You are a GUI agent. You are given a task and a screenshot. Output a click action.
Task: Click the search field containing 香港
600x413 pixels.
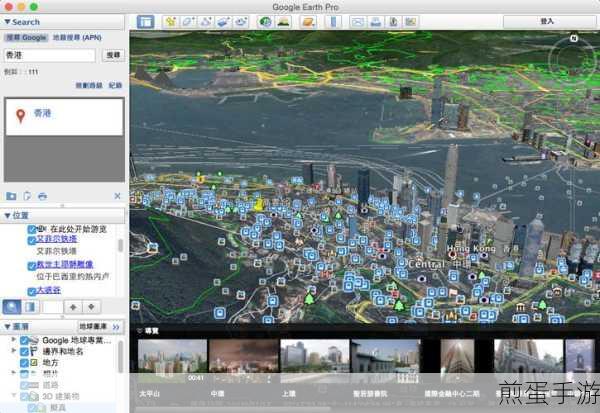49,55
